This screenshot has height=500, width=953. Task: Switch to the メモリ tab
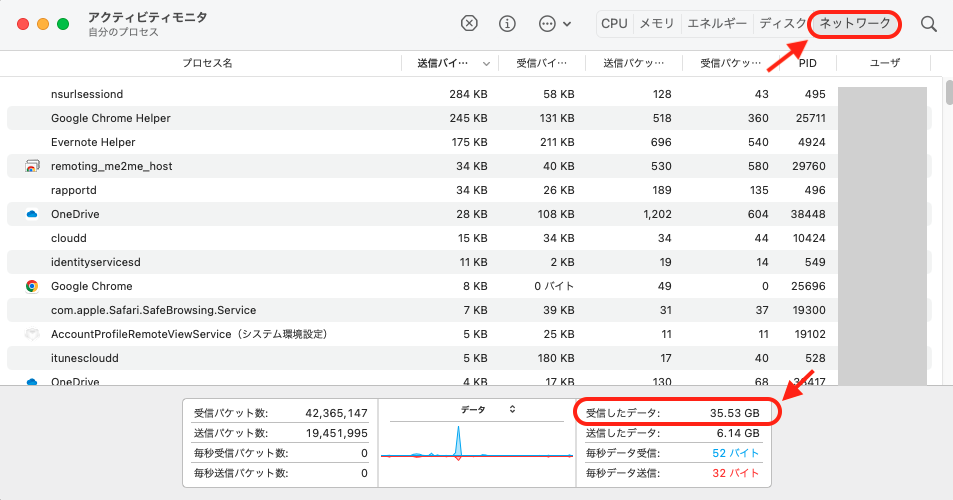pyautogui.click(x=657, y=24)
